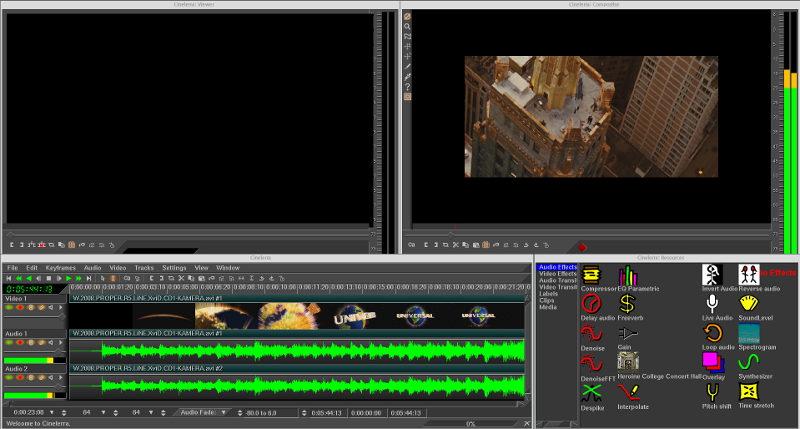The image size is (800, 429).
Task: Select the Live Audio microphone icon
Action: (x=712, y=304)
